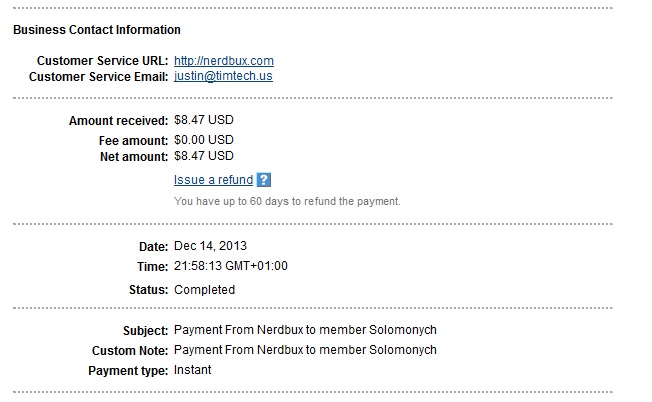Click the 60 days refund notice text
This screenshot has height=402, width=652.
click(x=287, y=201)
